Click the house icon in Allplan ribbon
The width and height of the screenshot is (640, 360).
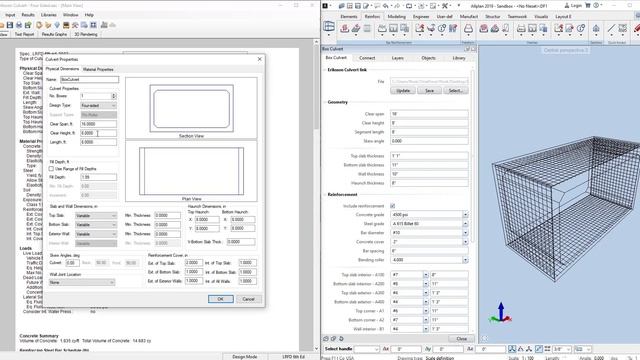(x=596, y=28)
